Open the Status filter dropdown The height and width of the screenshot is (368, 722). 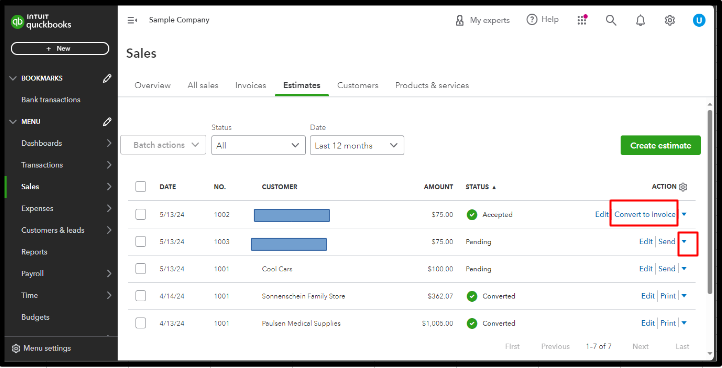point(258,145)
